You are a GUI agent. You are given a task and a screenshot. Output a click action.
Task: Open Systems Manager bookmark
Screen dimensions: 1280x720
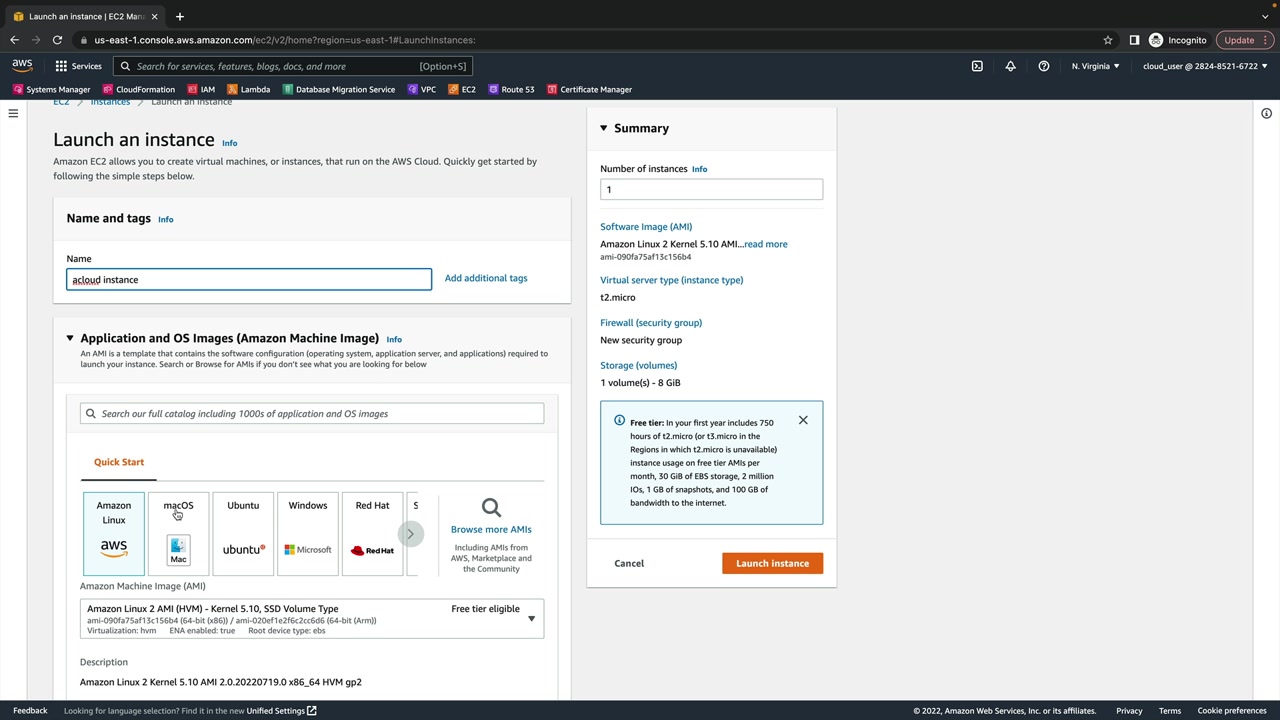pyautogui.click(x=51, y=89)
